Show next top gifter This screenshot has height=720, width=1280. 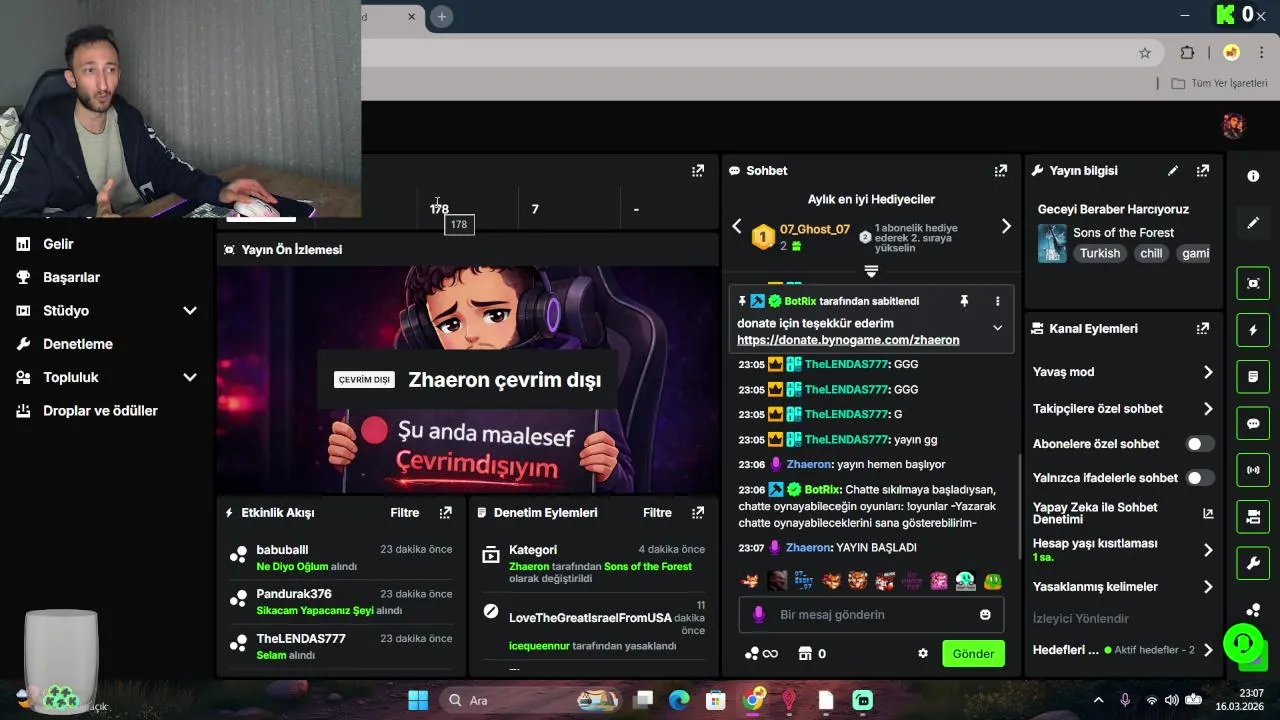[1006, 227]
